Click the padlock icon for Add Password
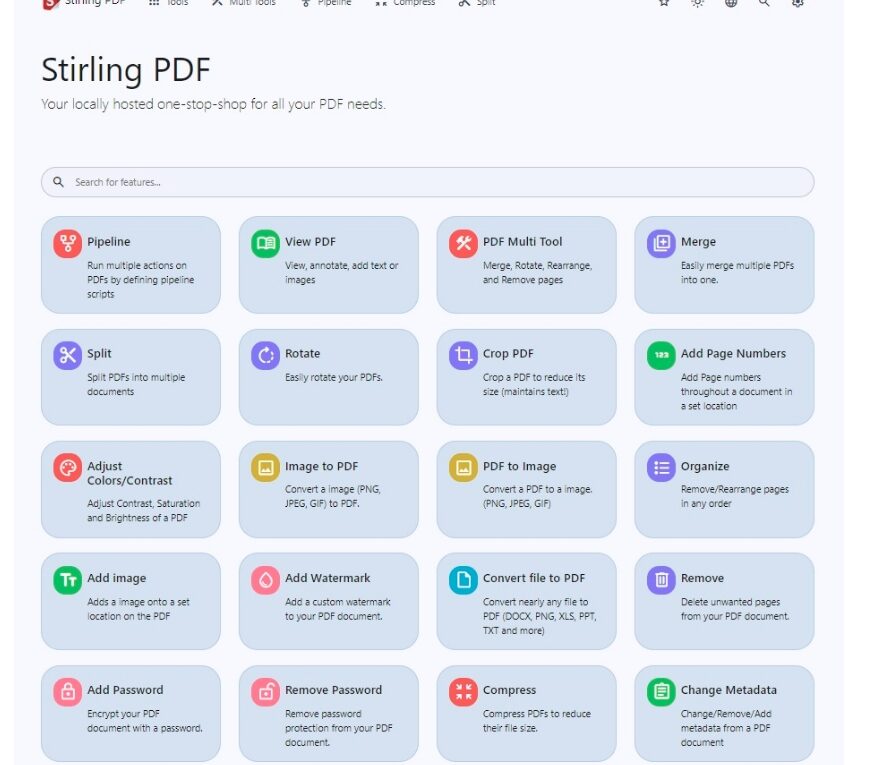The height and width of the screenshot is (765, 869). (x=68, y=692)
